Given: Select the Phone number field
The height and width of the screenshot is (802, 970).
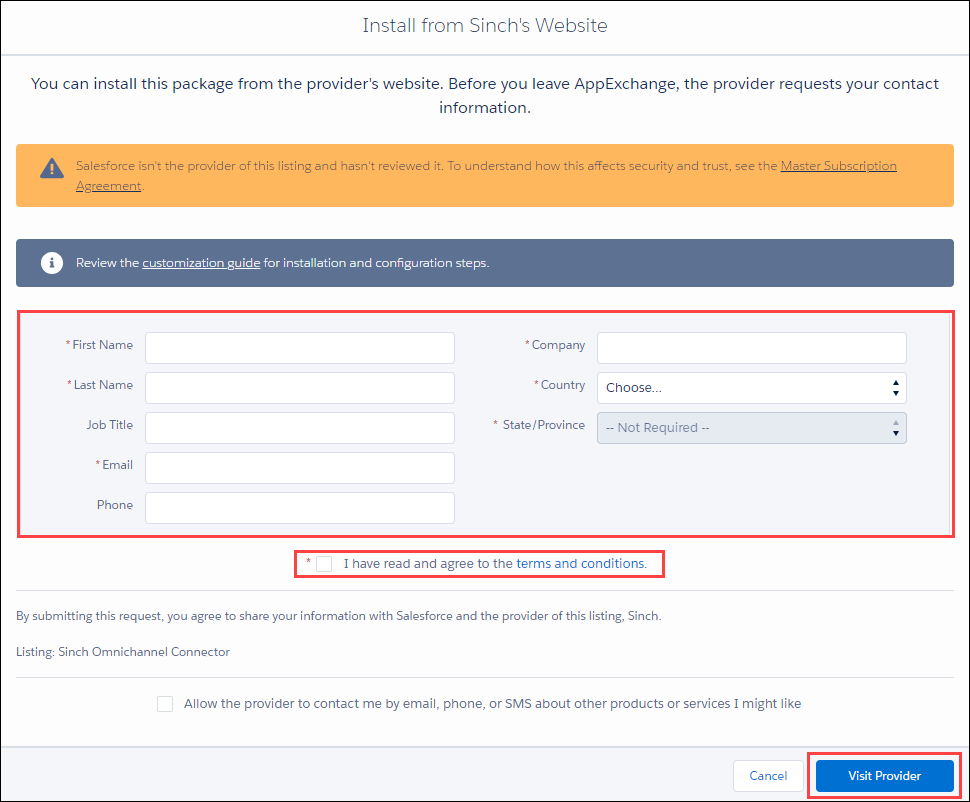Looking at the screenshot, I should click(299, 507).
